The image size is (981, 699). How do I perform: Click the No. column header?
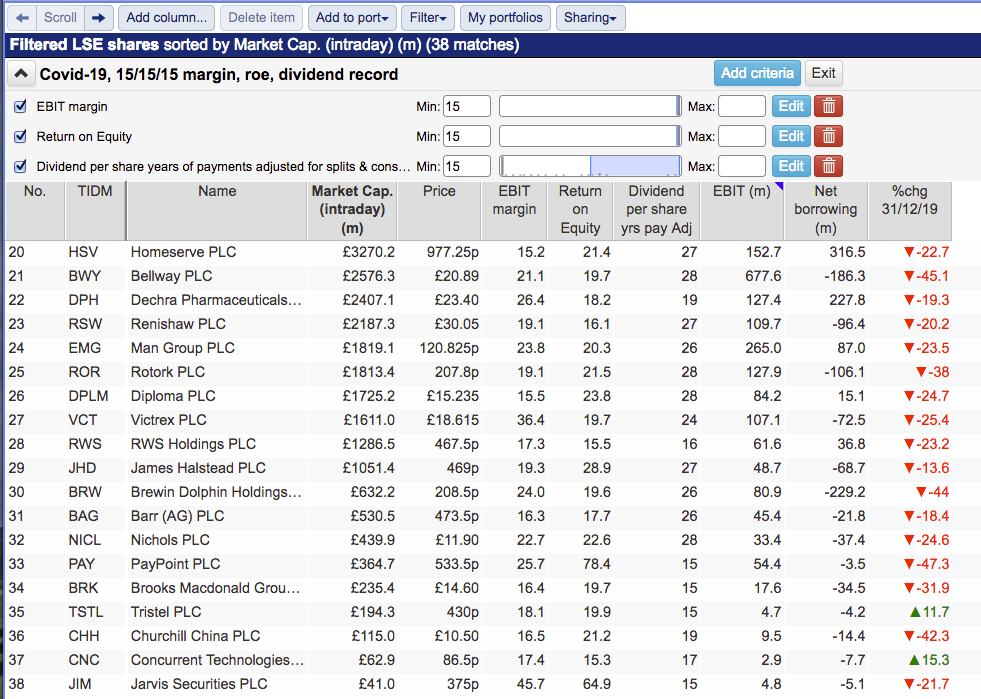[35, 210]
